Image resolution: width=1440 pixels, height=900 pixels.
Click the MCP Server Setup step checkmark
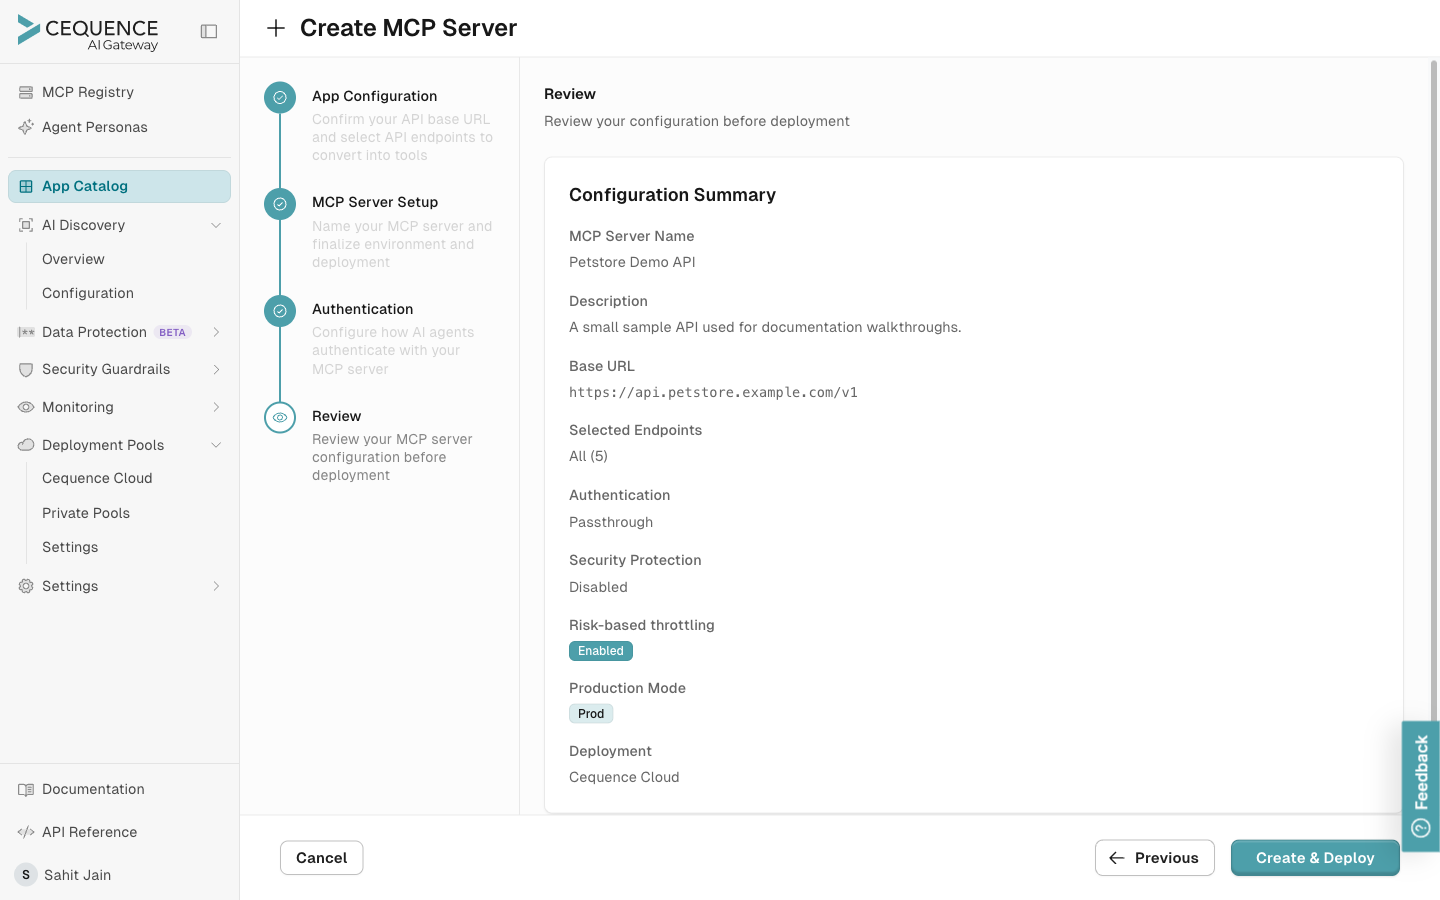pyautogui.click(x=280, y=204)
